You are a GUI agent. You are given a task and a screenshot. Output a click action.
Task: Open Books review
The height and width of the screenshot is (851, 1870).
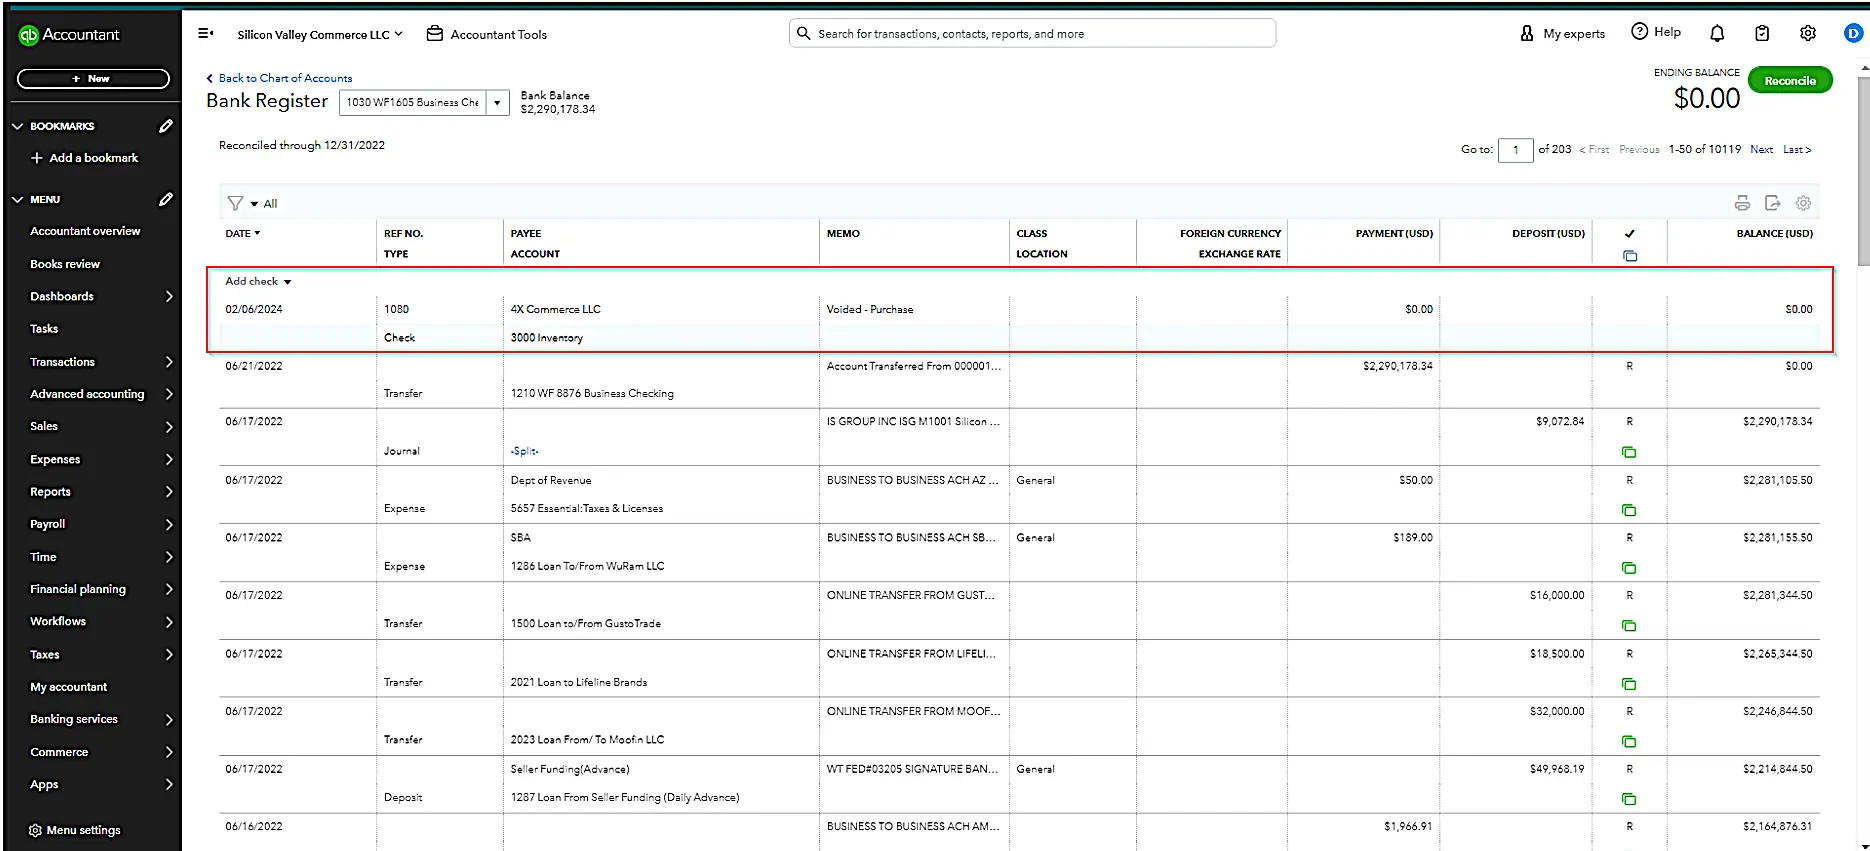pyautogui.click(x=65, y=264)
